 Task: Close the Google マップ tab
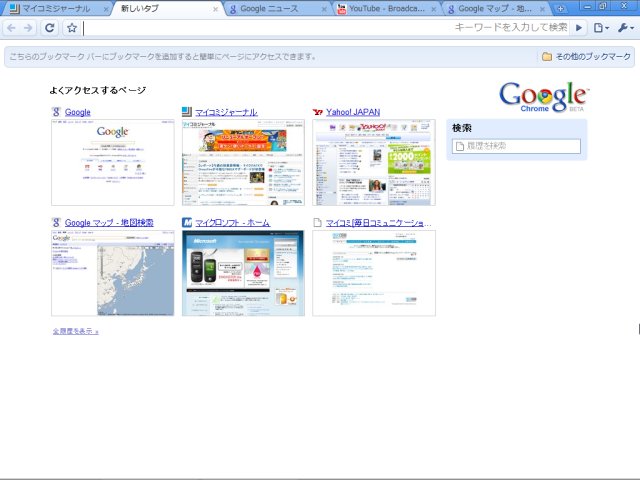pyautogui.click(x=543, y=9)
